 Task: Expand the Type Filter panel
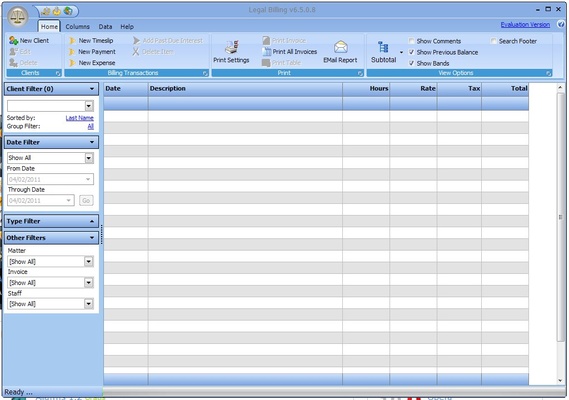click(92, 221)
